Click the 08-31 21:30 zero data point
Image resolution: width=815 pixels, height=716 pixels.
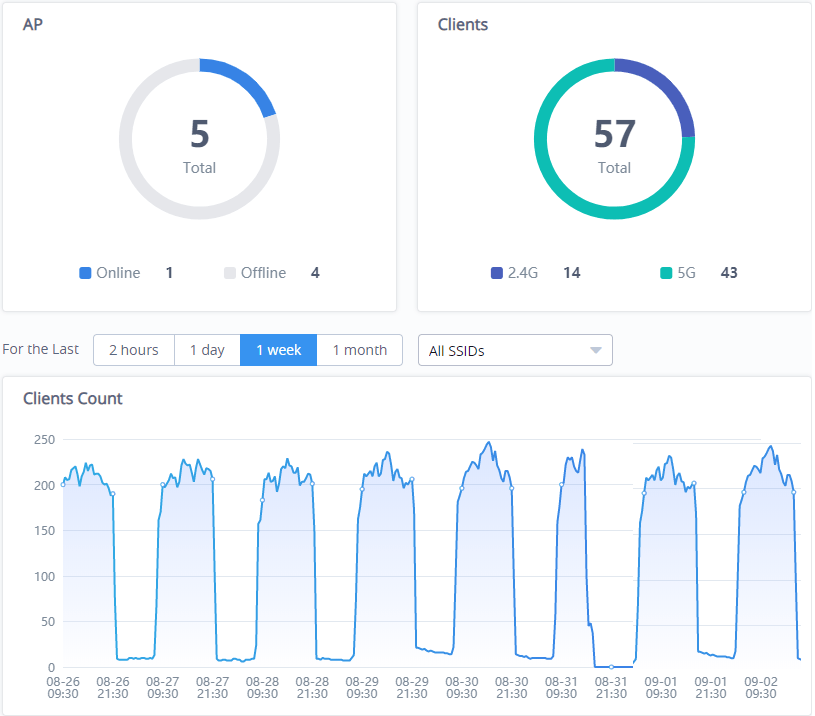click(x=611, y=666)
